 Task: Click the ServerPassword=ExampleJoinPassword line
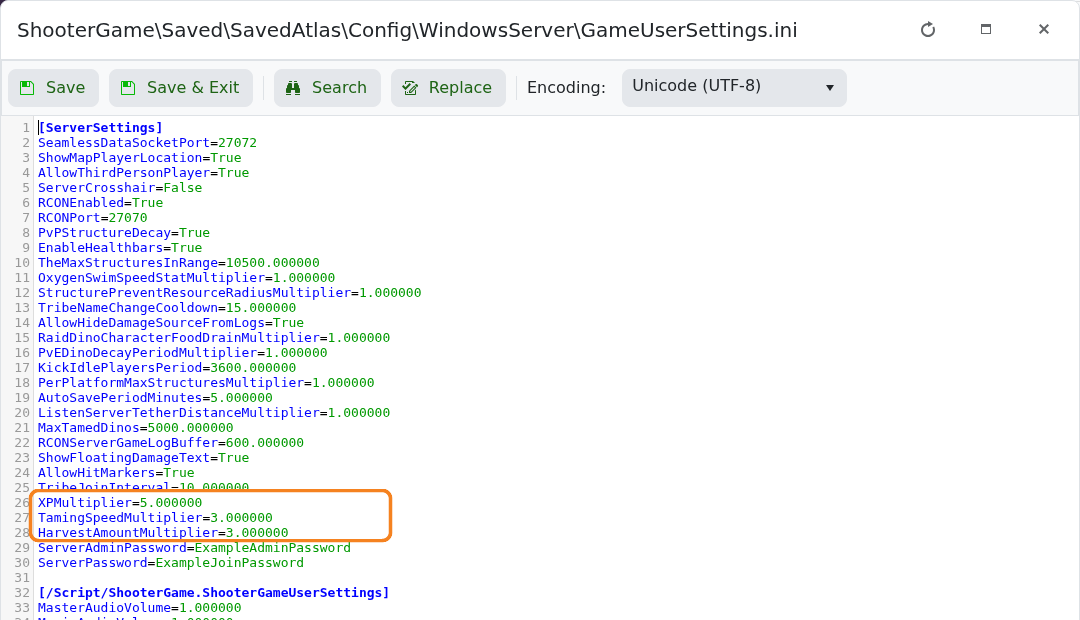tap(171, 563)
